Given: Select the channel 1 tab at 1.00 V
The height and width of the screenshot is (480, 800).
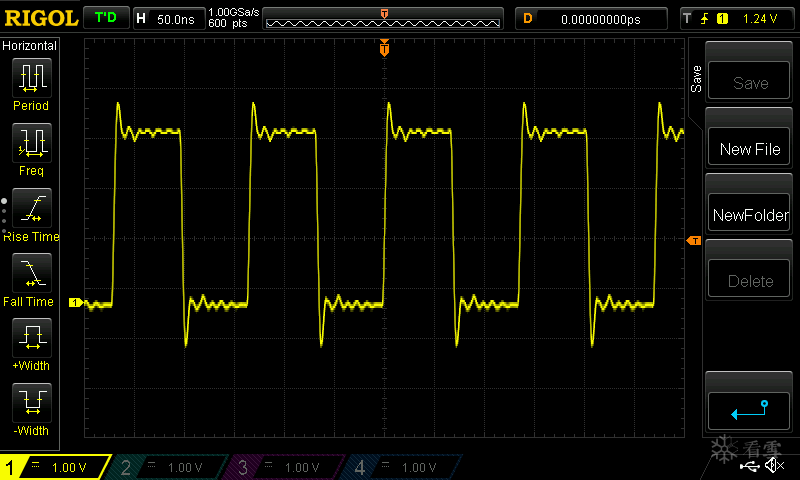Looking at the screenshot, I should coord(54,467).
